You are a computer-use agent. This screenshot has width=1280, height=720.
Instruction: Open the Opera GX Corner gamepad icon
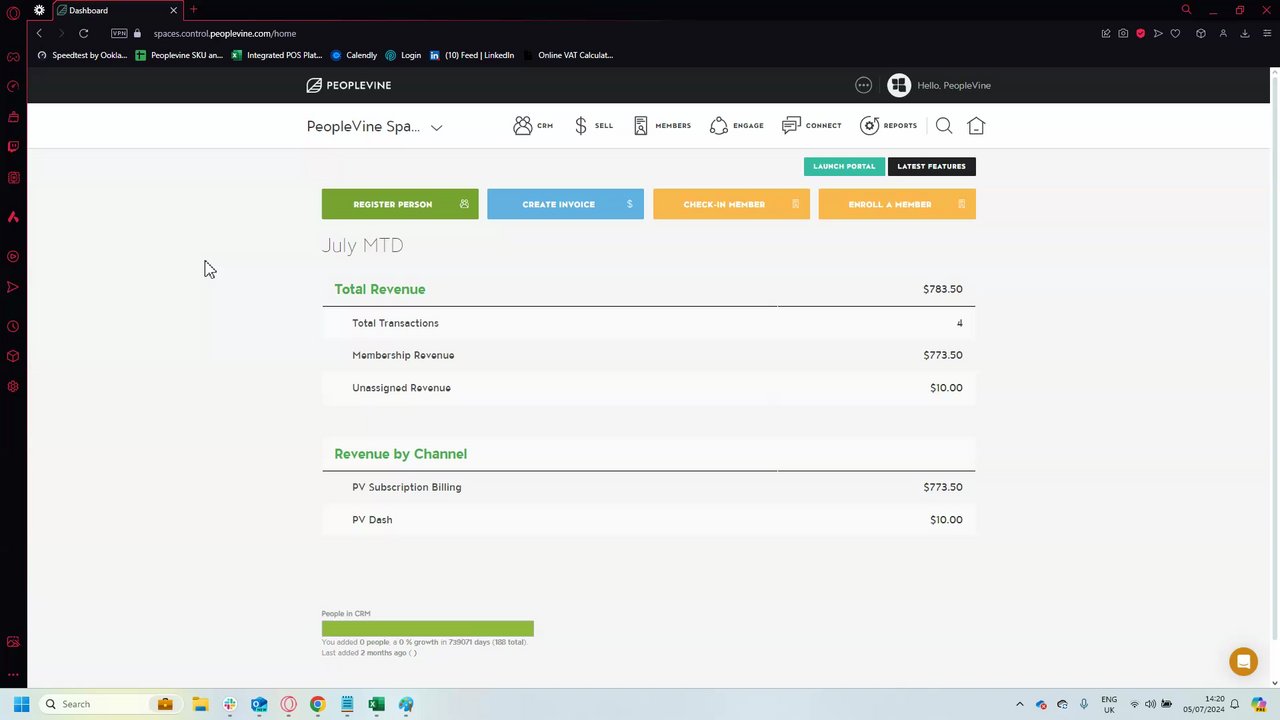(x=13, y=57)
